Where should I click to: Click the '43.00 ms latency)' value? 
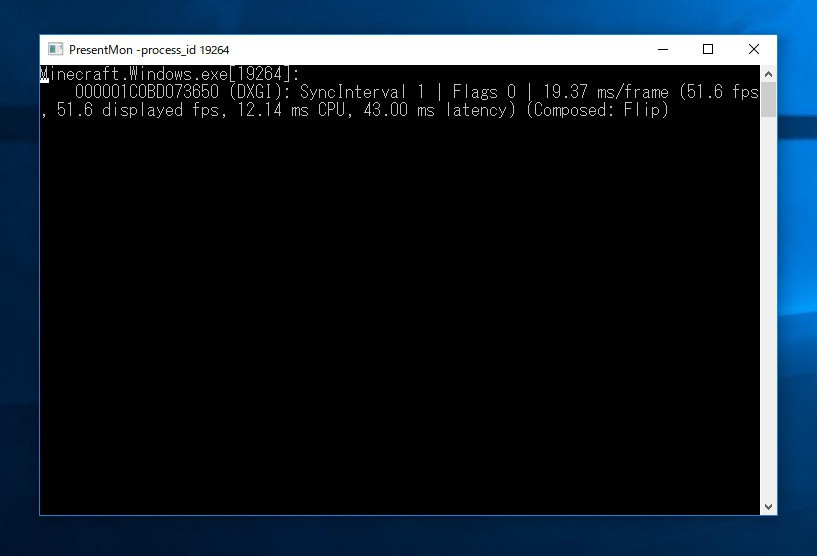pyautogui.click(x=439, y=110)
